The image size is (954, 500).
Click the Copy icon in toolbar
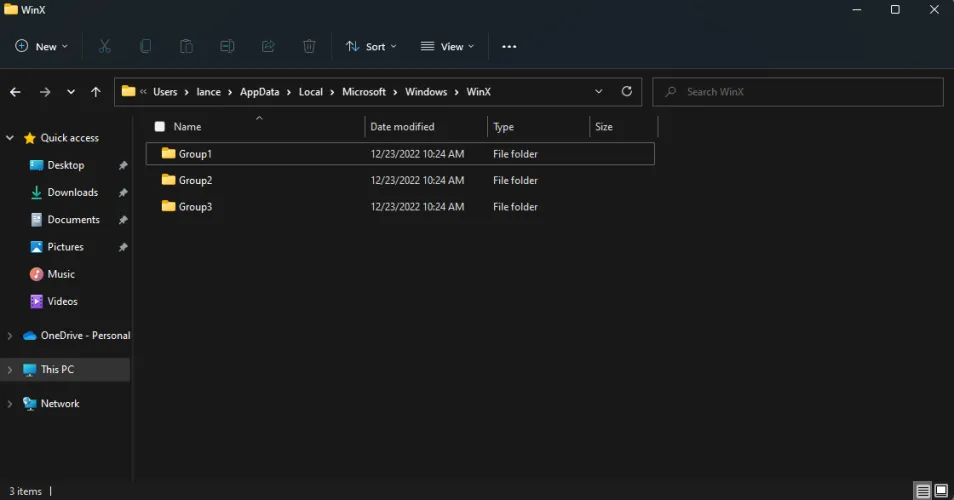click(146, 47)
